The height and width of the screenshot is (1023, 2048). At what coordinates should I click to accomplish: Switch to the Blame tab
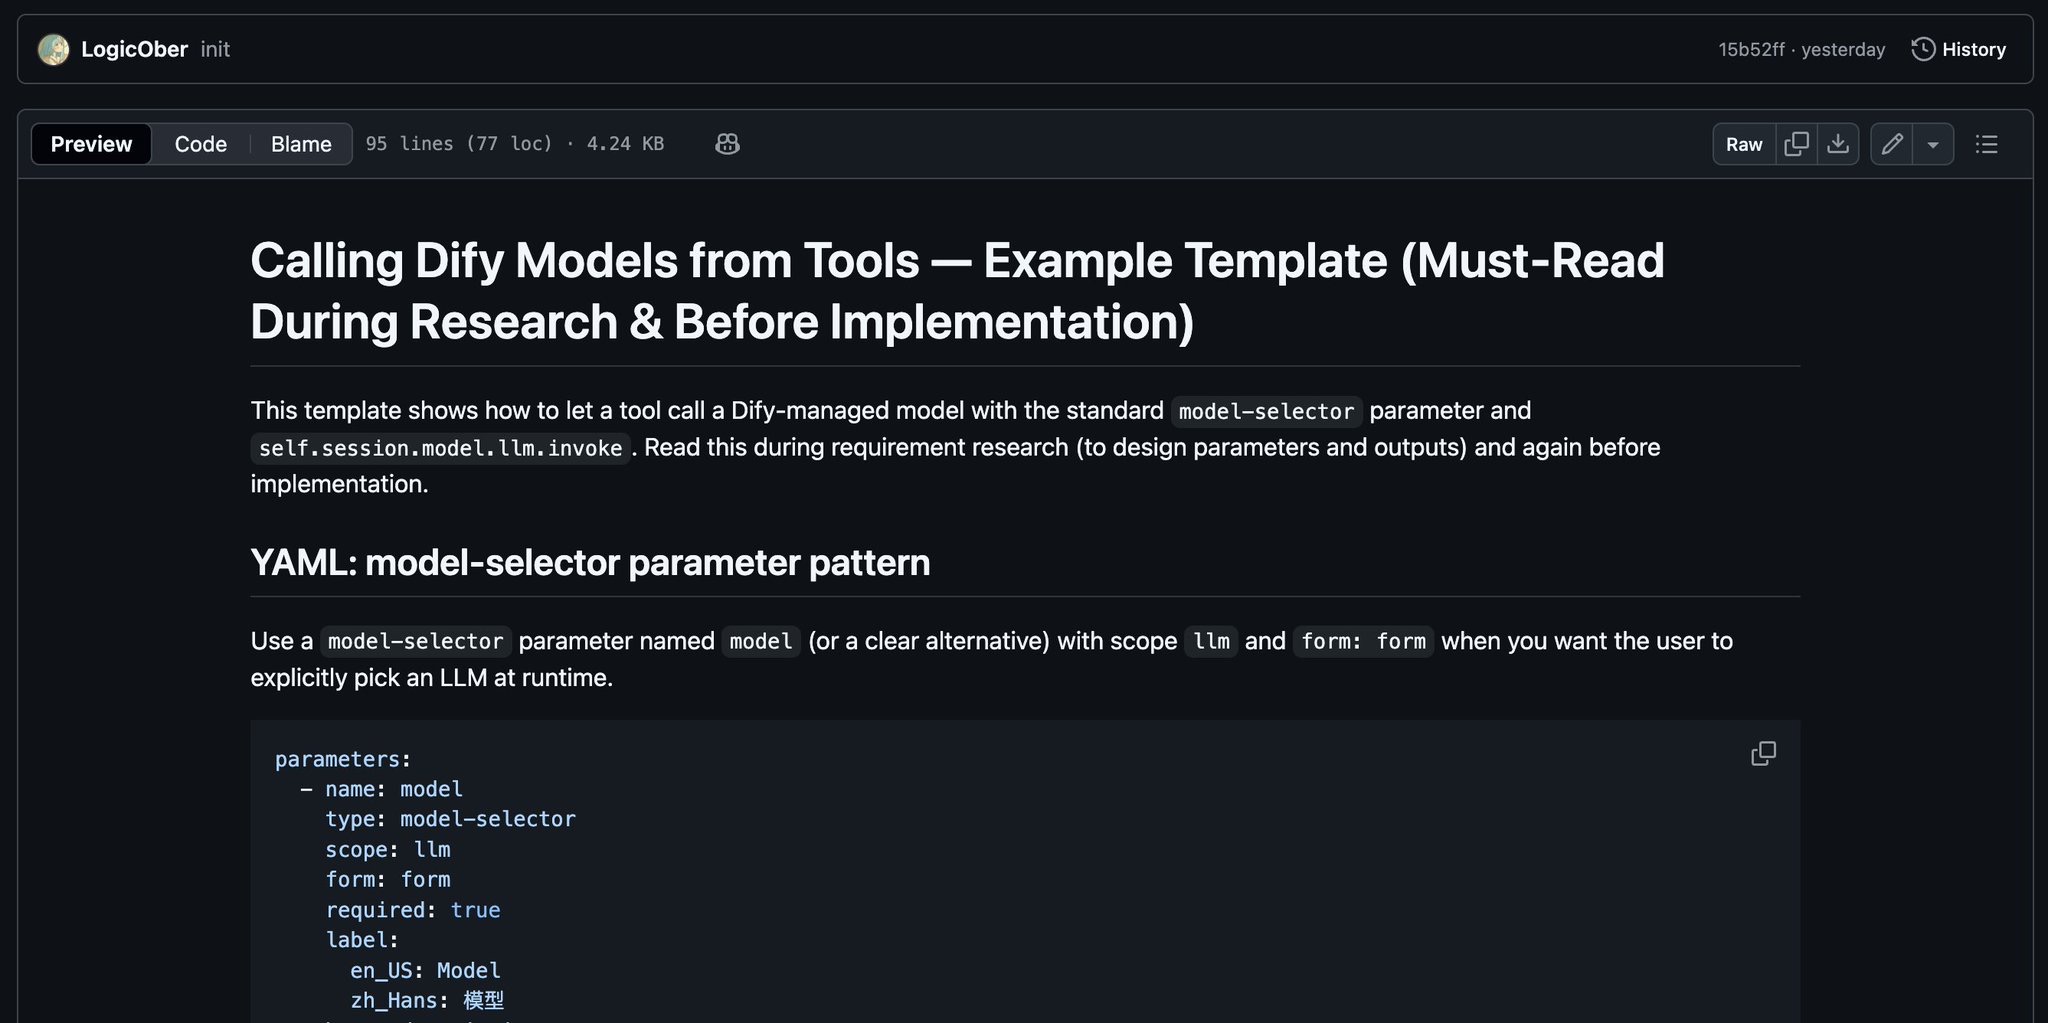point(301,144)
